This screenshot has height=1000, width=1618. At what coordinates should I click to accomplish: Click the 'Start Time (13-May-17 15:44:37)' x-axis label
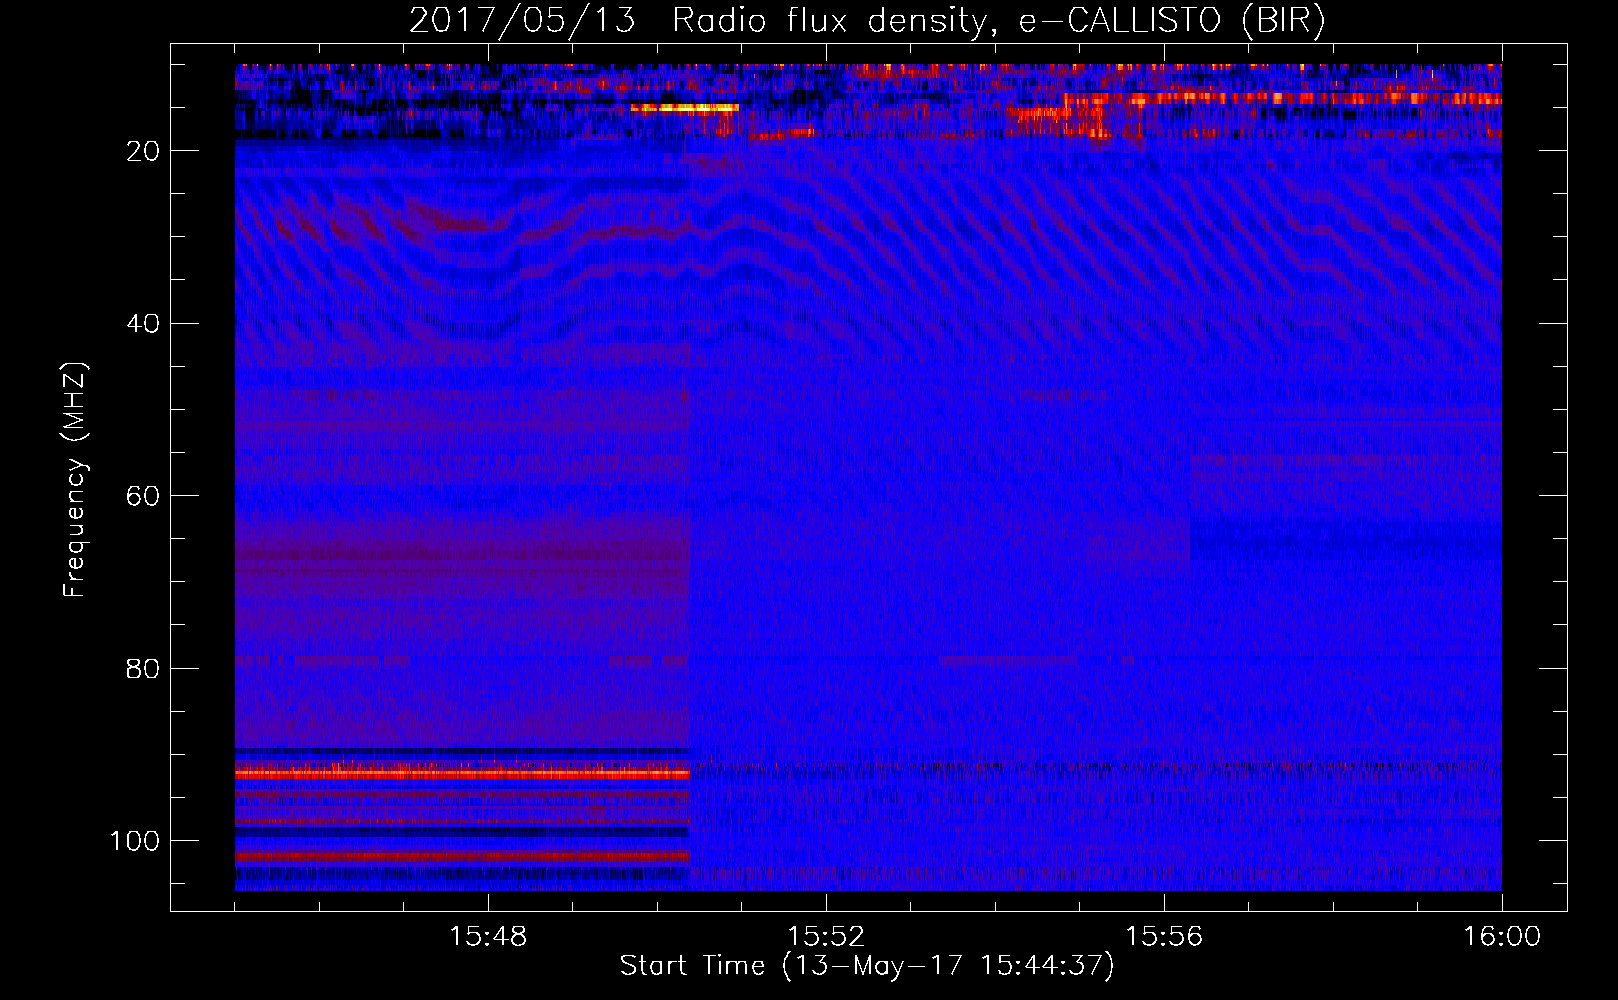click(867, 966)
